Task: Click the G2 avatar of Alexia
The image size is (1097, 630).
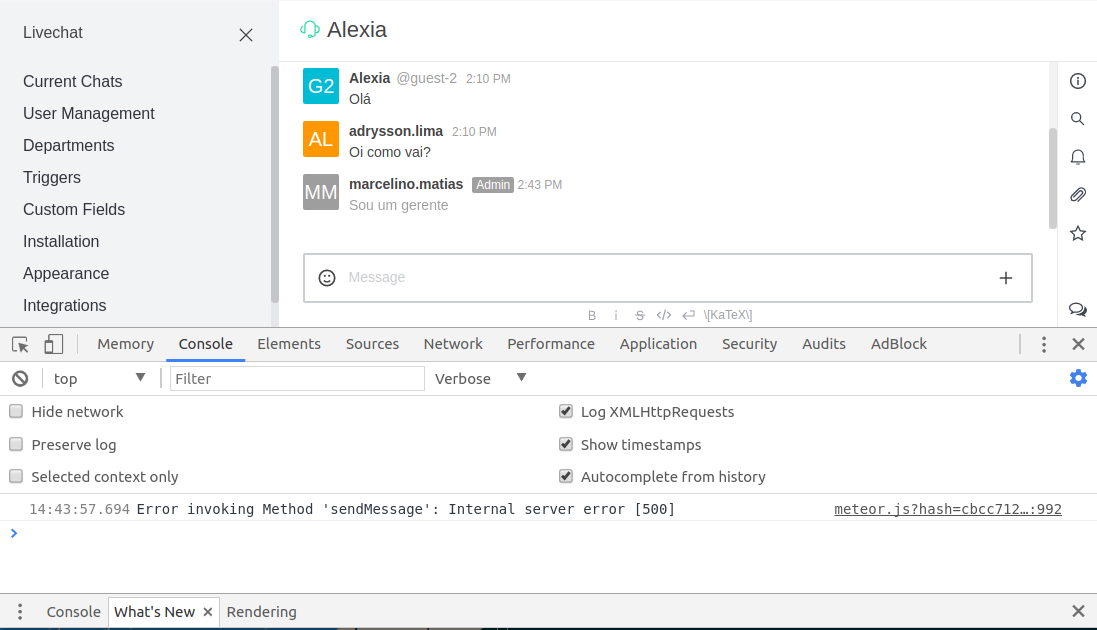Action: (321, 86)
